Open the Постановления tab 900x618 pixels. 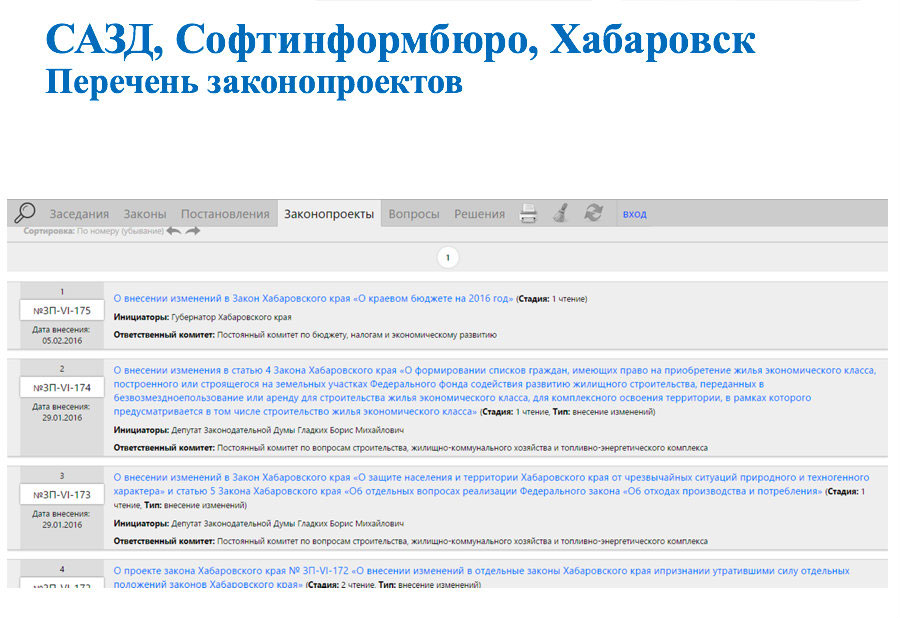(x=225, y=214)
